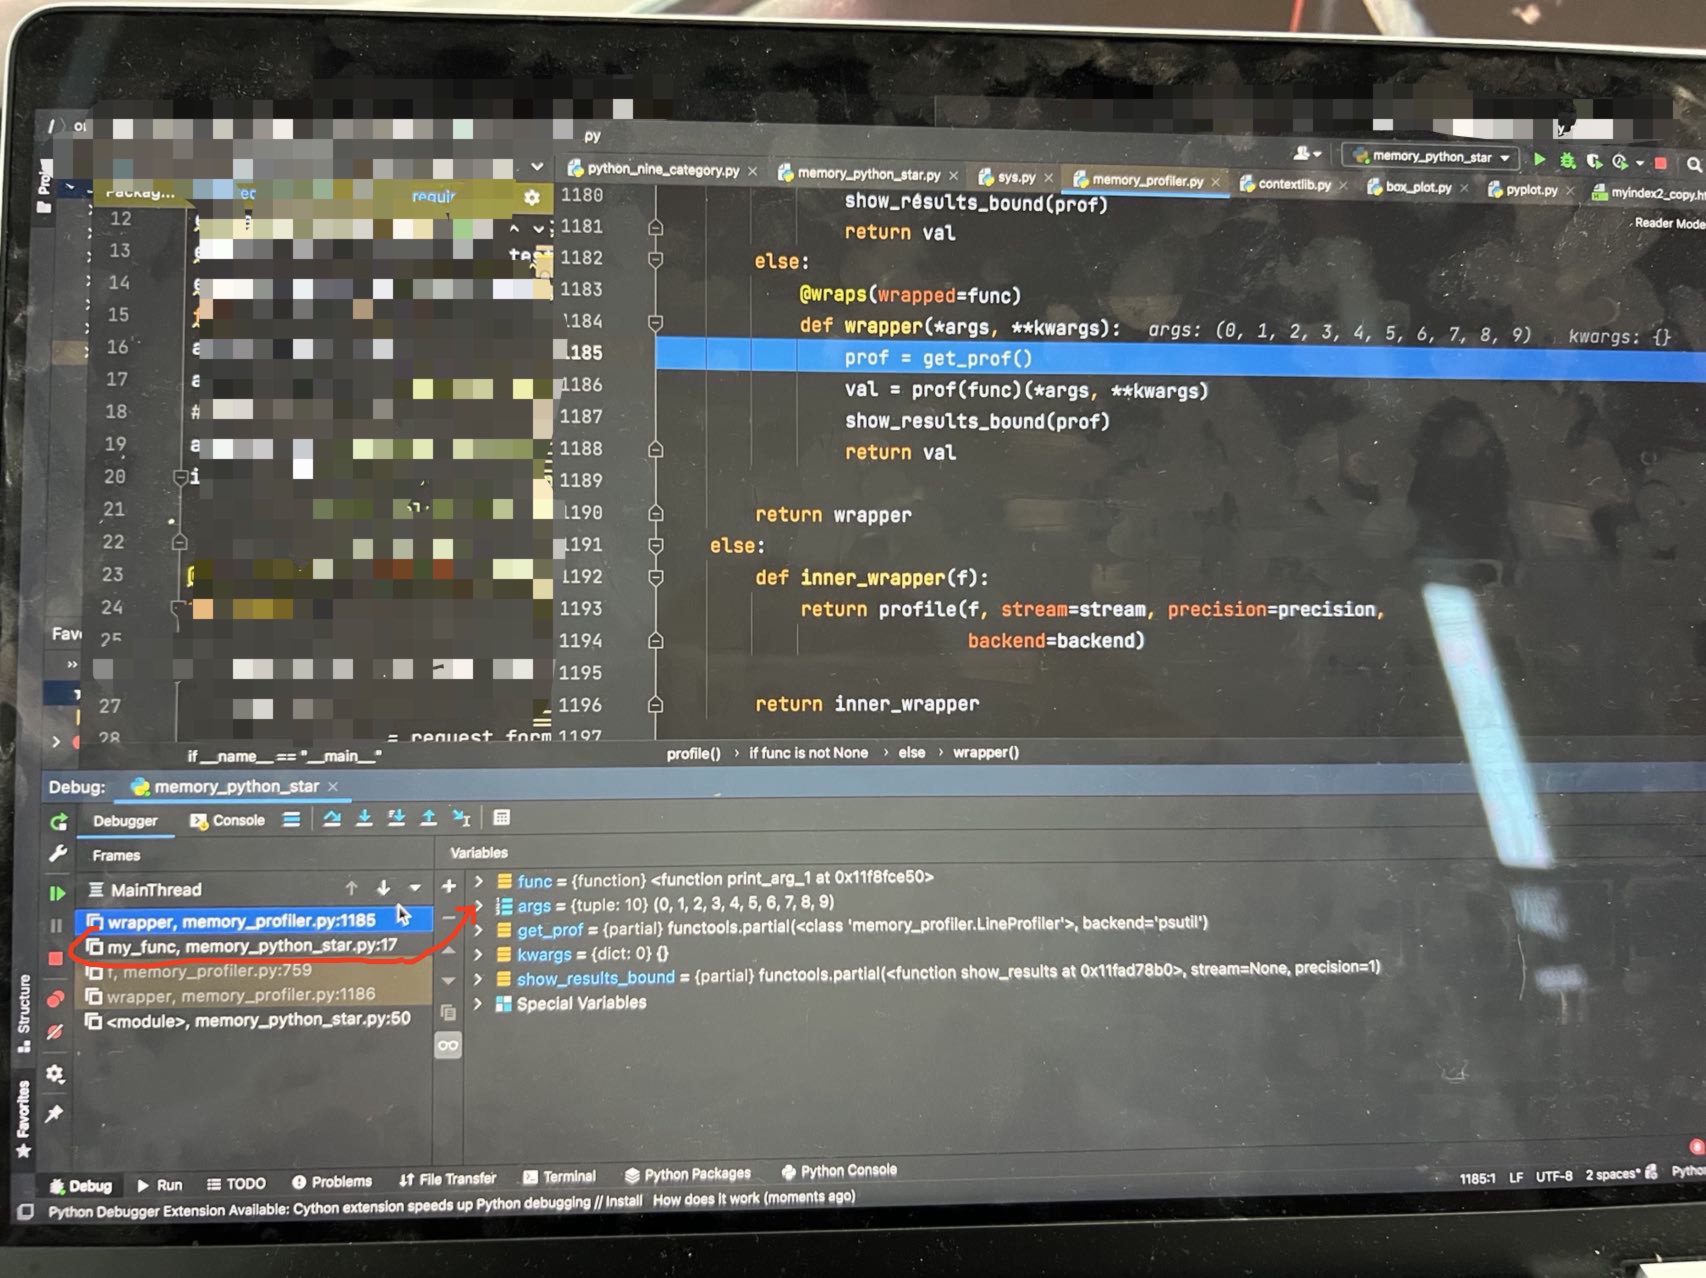
Task: Select frame wrapper, memory_profiler.py:1185
Action: 253,920
